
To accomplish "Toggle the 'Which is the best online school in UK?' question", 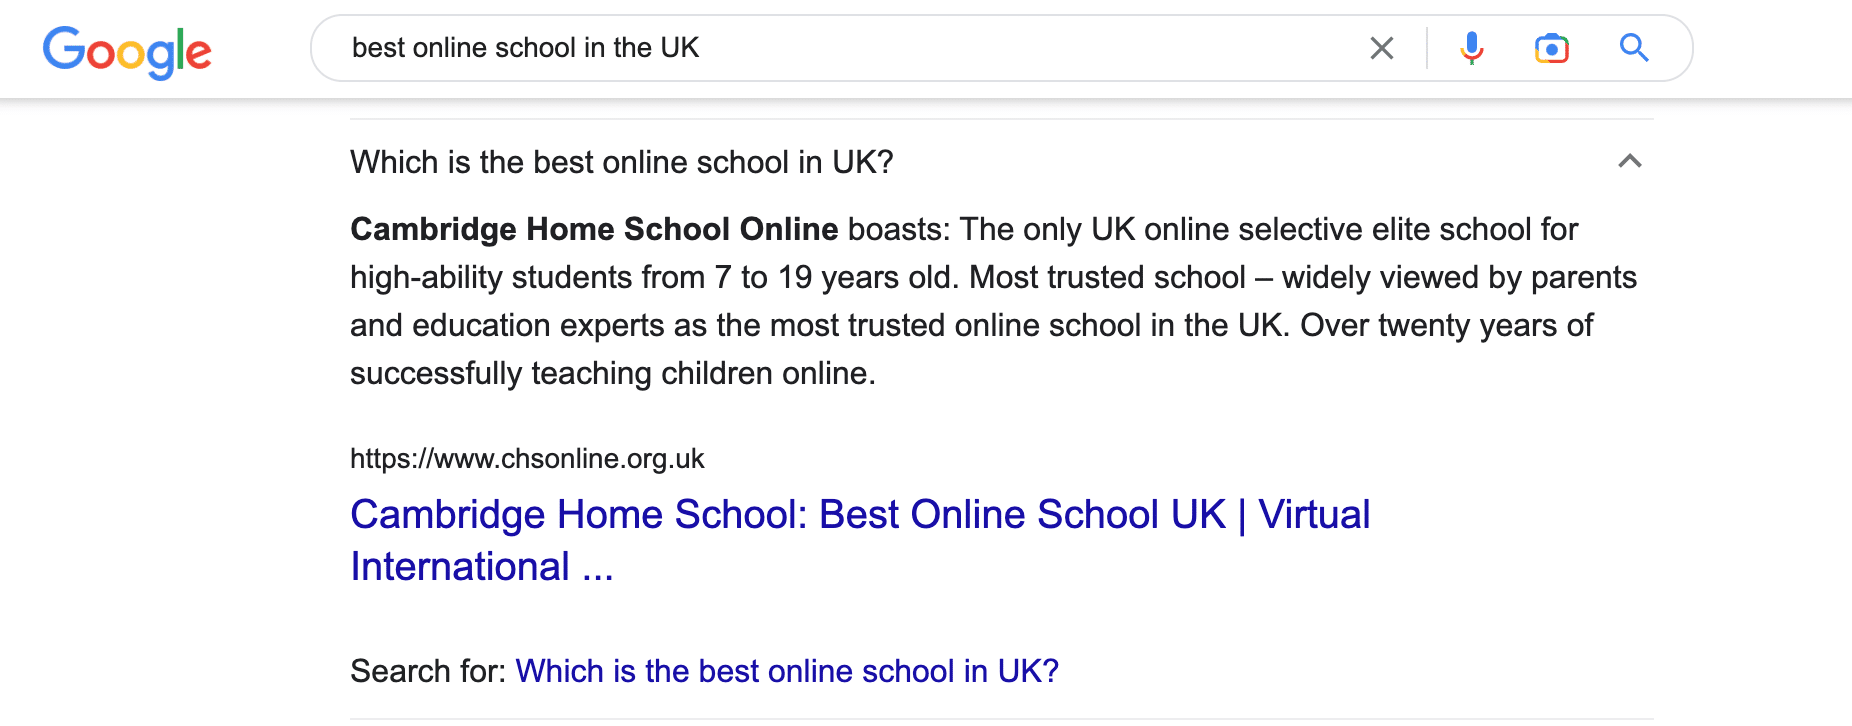I will tap(621, 162).
